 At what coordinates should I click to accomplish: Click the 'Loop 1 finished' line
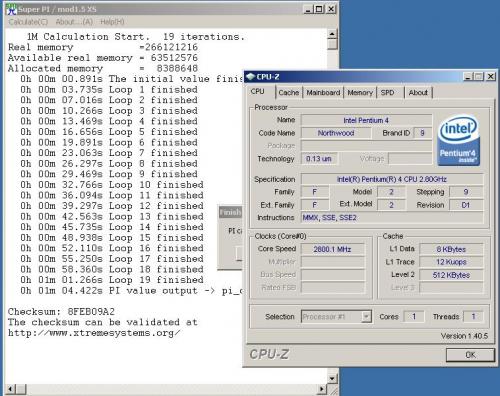pyautogui.click(x=109, y=90)
